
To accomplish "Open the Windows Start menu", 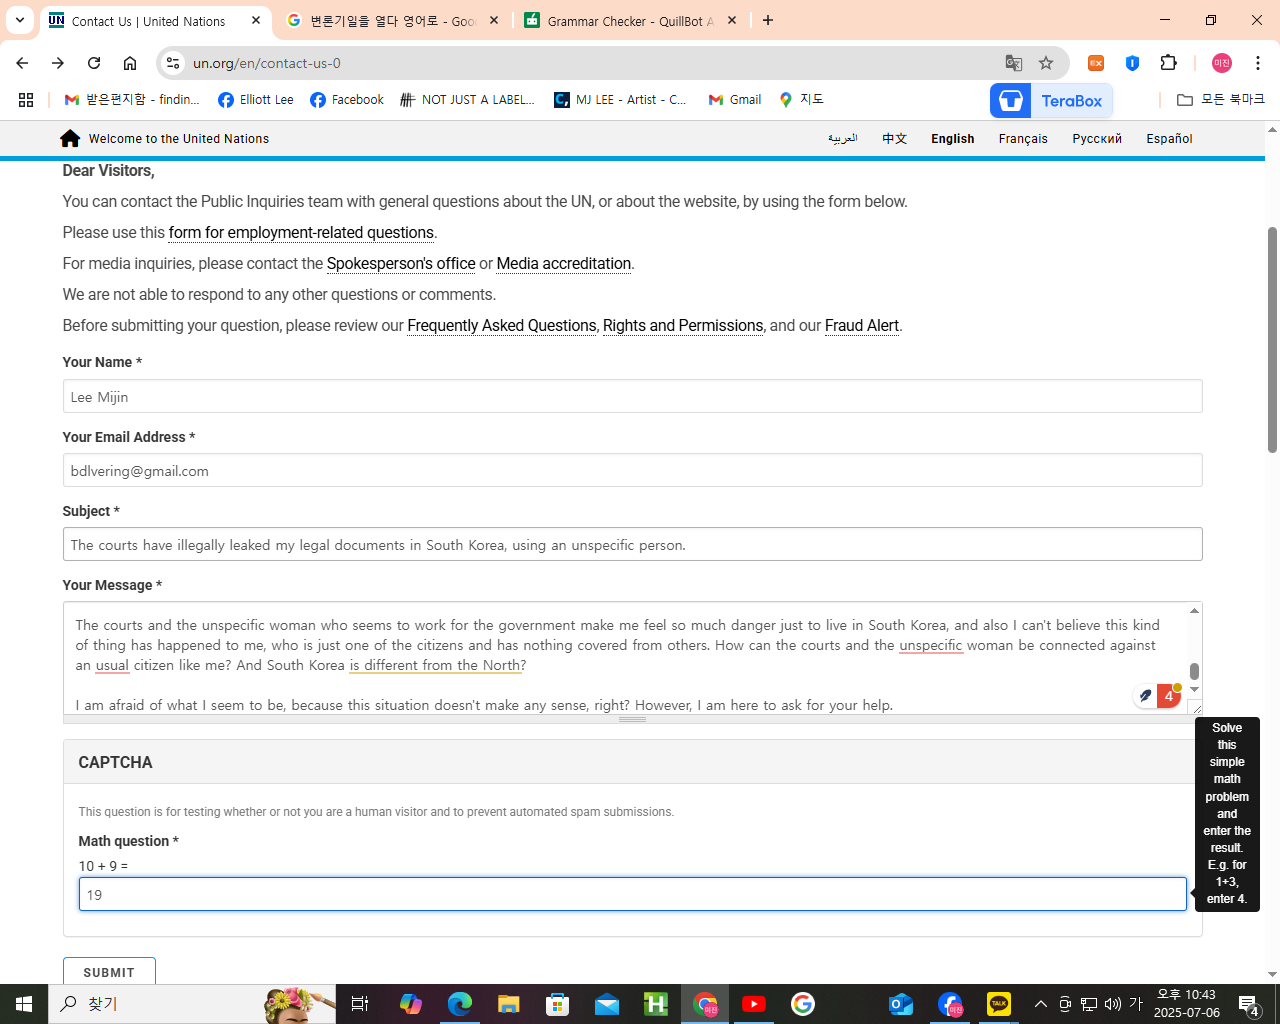I will pos(24,1004).
